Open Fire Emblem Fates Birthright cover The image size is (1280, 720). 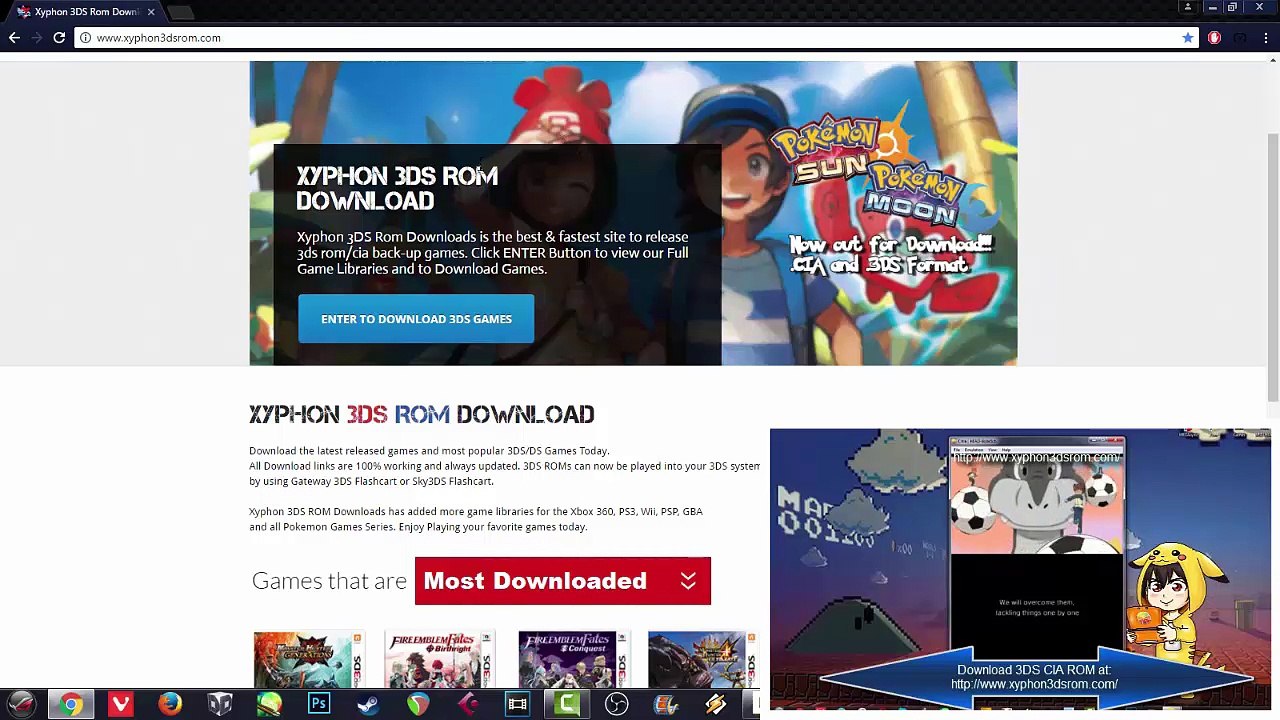[440, 659]
